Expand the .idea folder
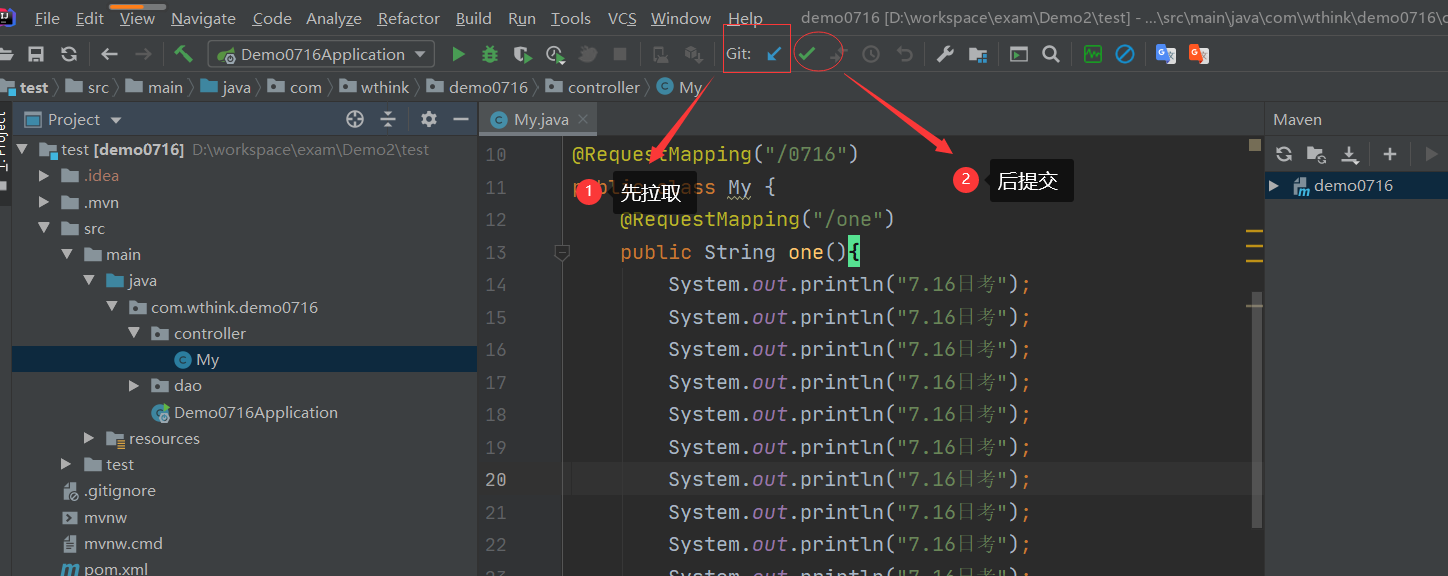 tap(43, 175)
